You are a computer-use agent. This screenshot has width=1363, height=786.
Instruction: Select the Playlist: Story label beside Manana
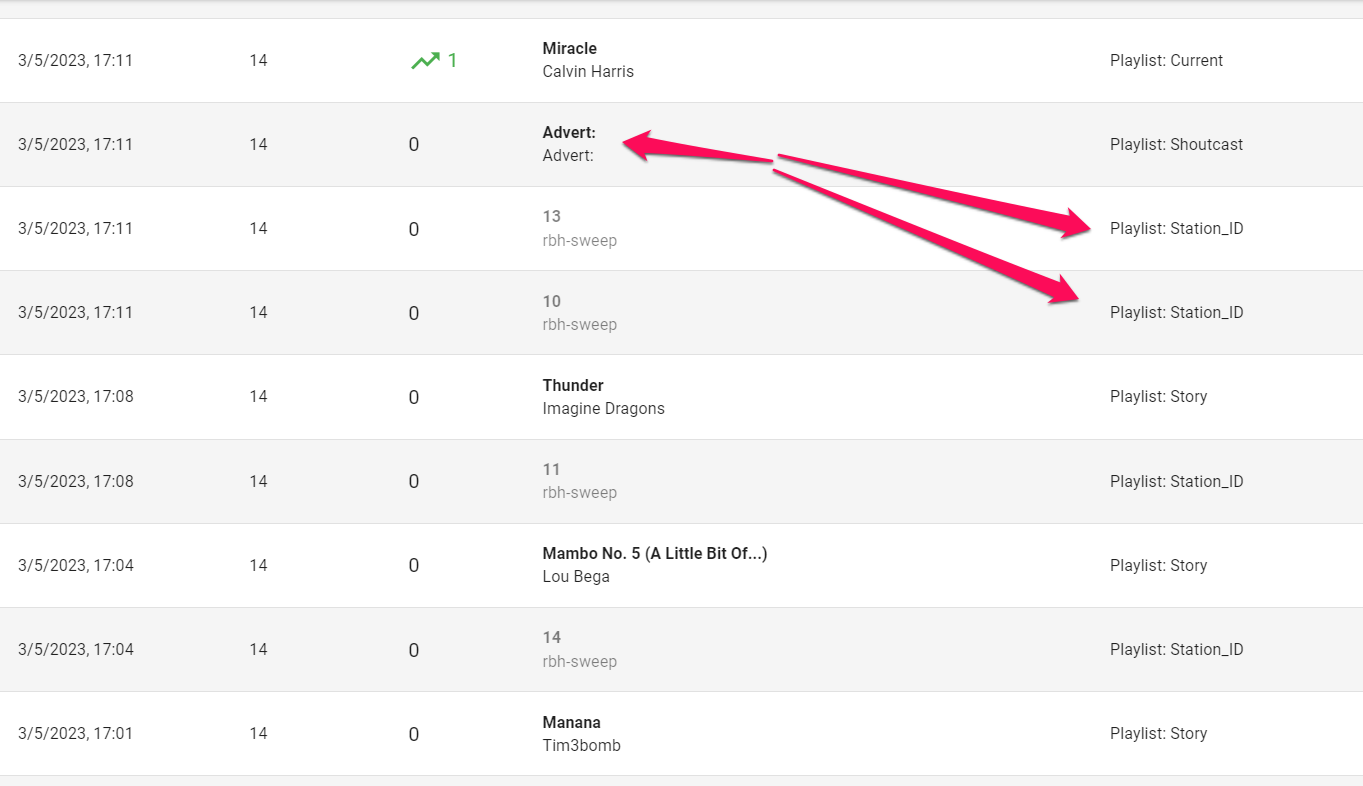pyautogui.click(x=1159, y=733)
